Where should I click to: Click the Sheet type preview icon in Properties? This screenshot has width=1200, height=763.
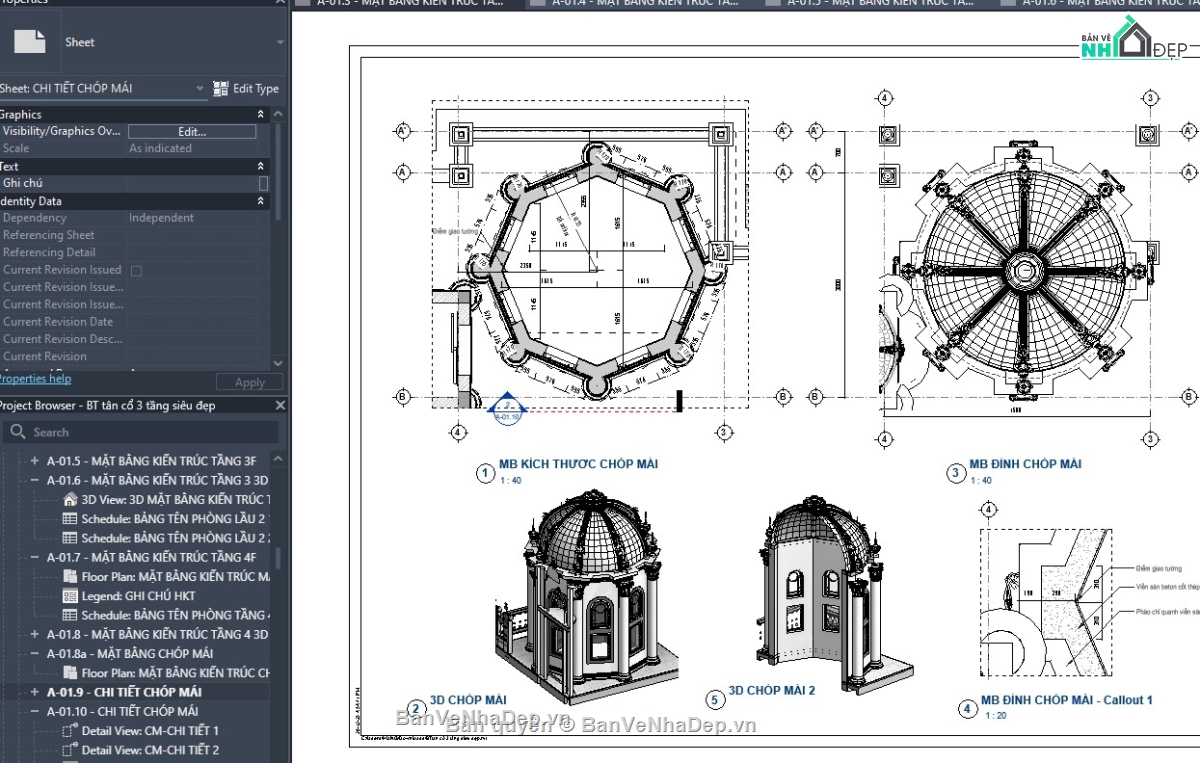point(29,41)
